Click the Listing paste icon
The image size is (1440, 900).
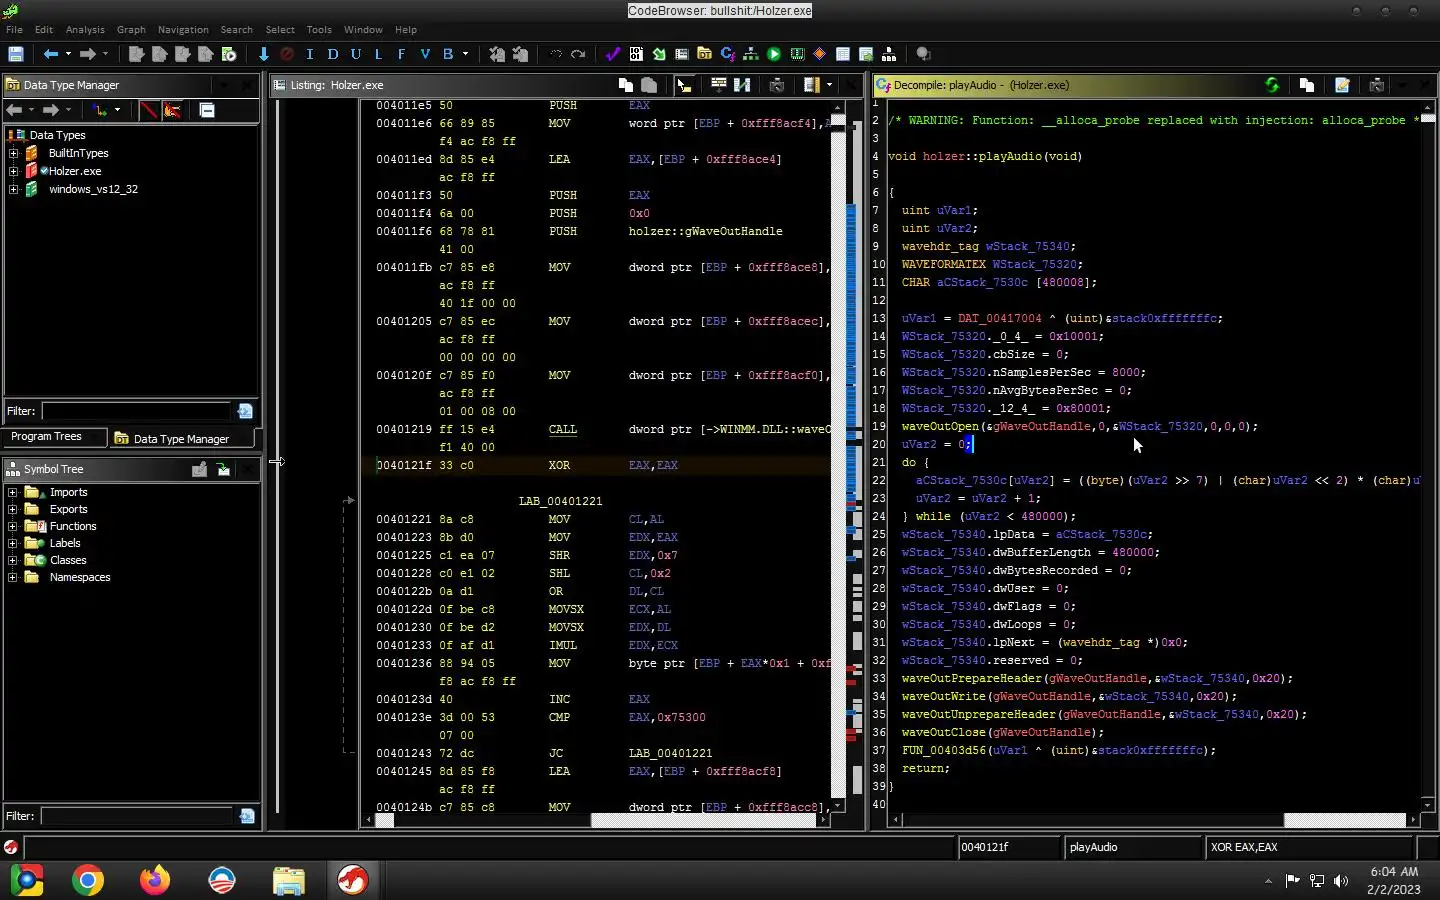pyautogui.click(x=649, y=85)
